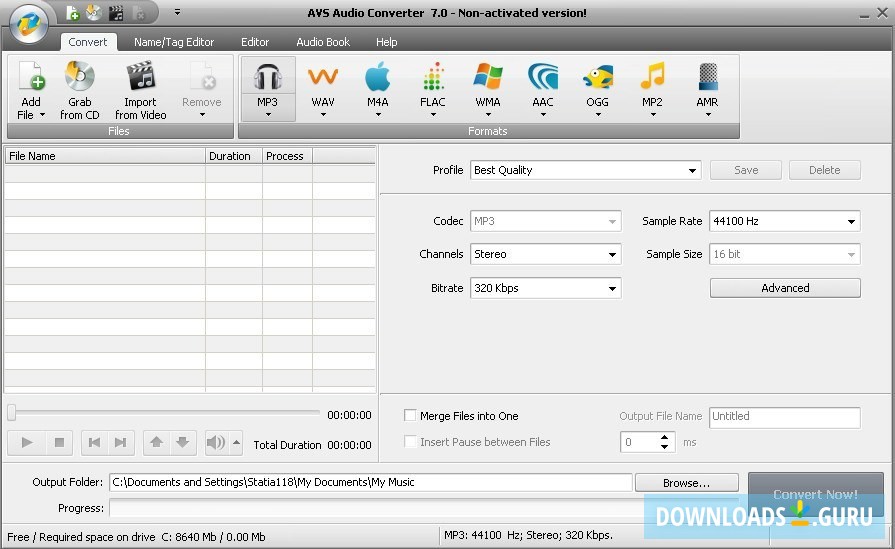Click the File Name column header
The image size is (895, 549).
pos(105,156)
